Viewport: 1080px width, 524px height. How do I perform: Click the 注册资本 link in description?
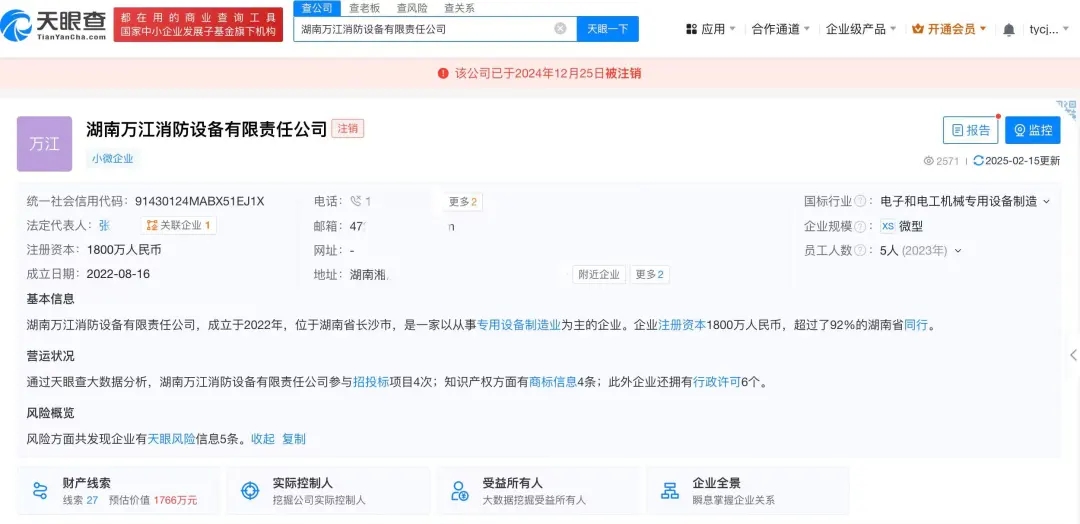pyautogui.click(x=683, y=326)
